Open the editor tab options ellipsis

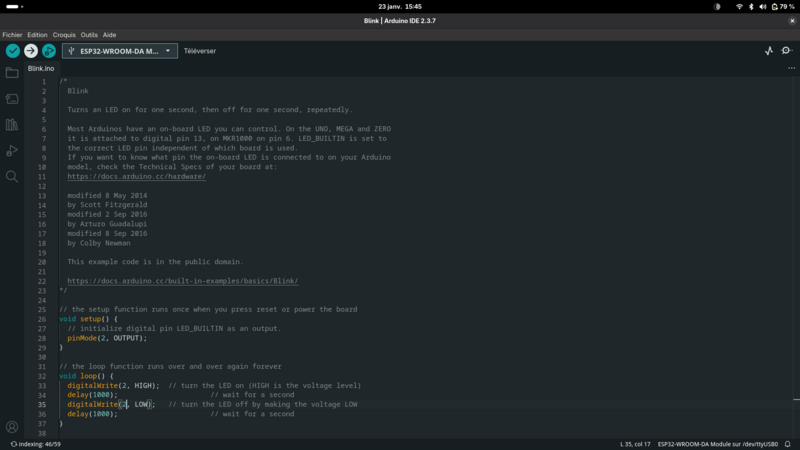tap(791, 68)
